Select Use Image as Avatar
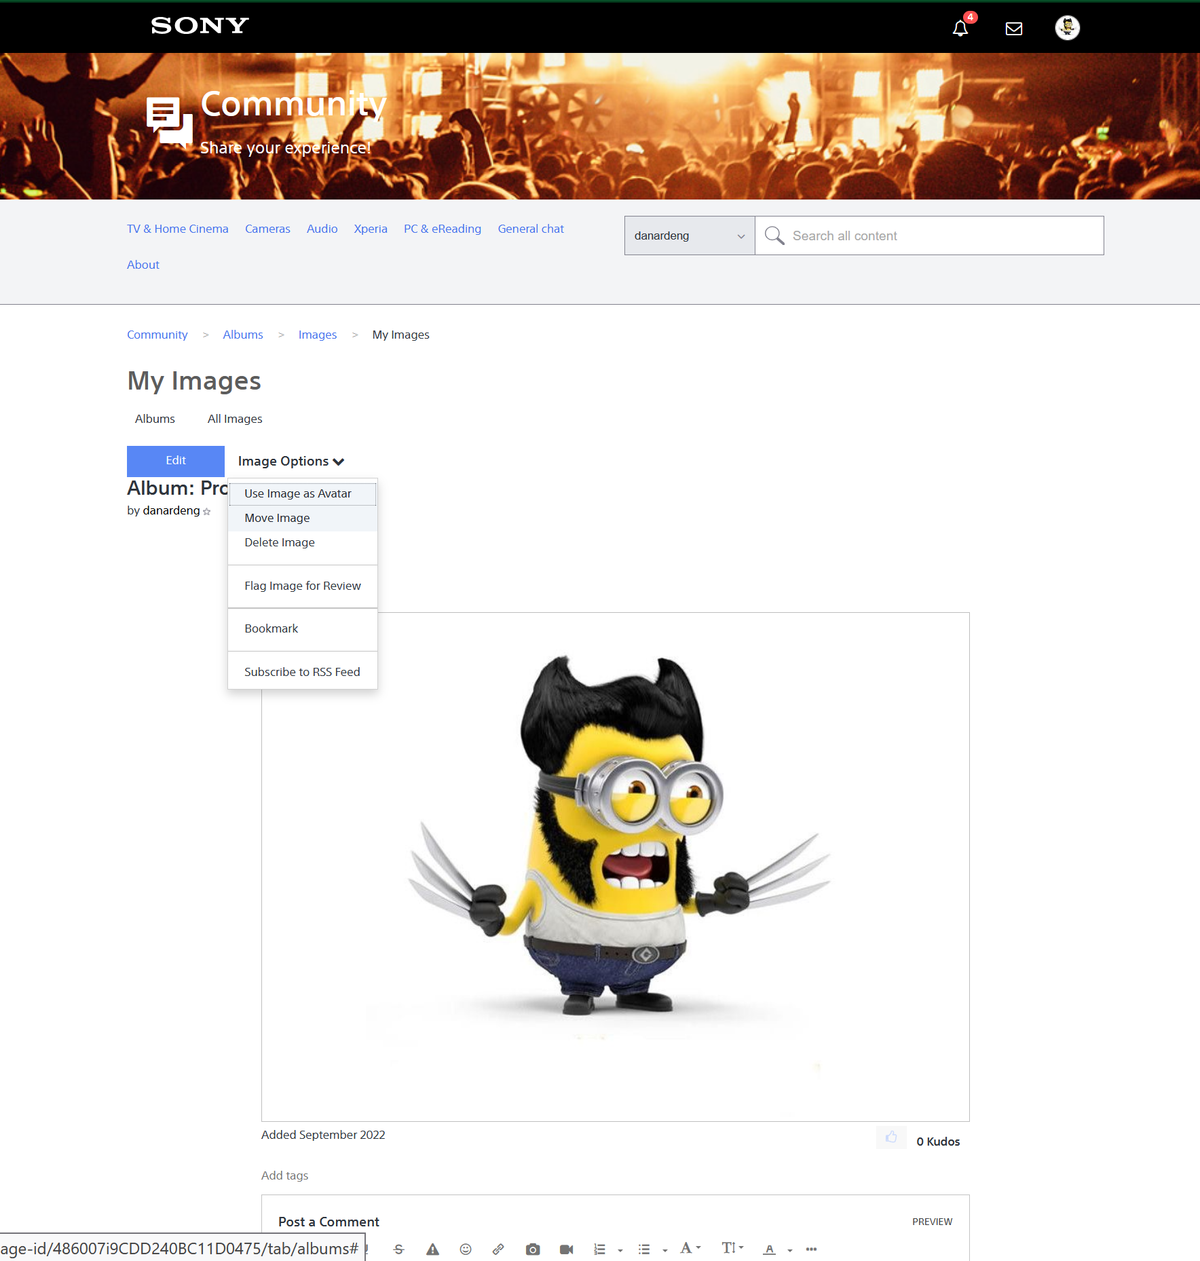 [x=298, y=493]
